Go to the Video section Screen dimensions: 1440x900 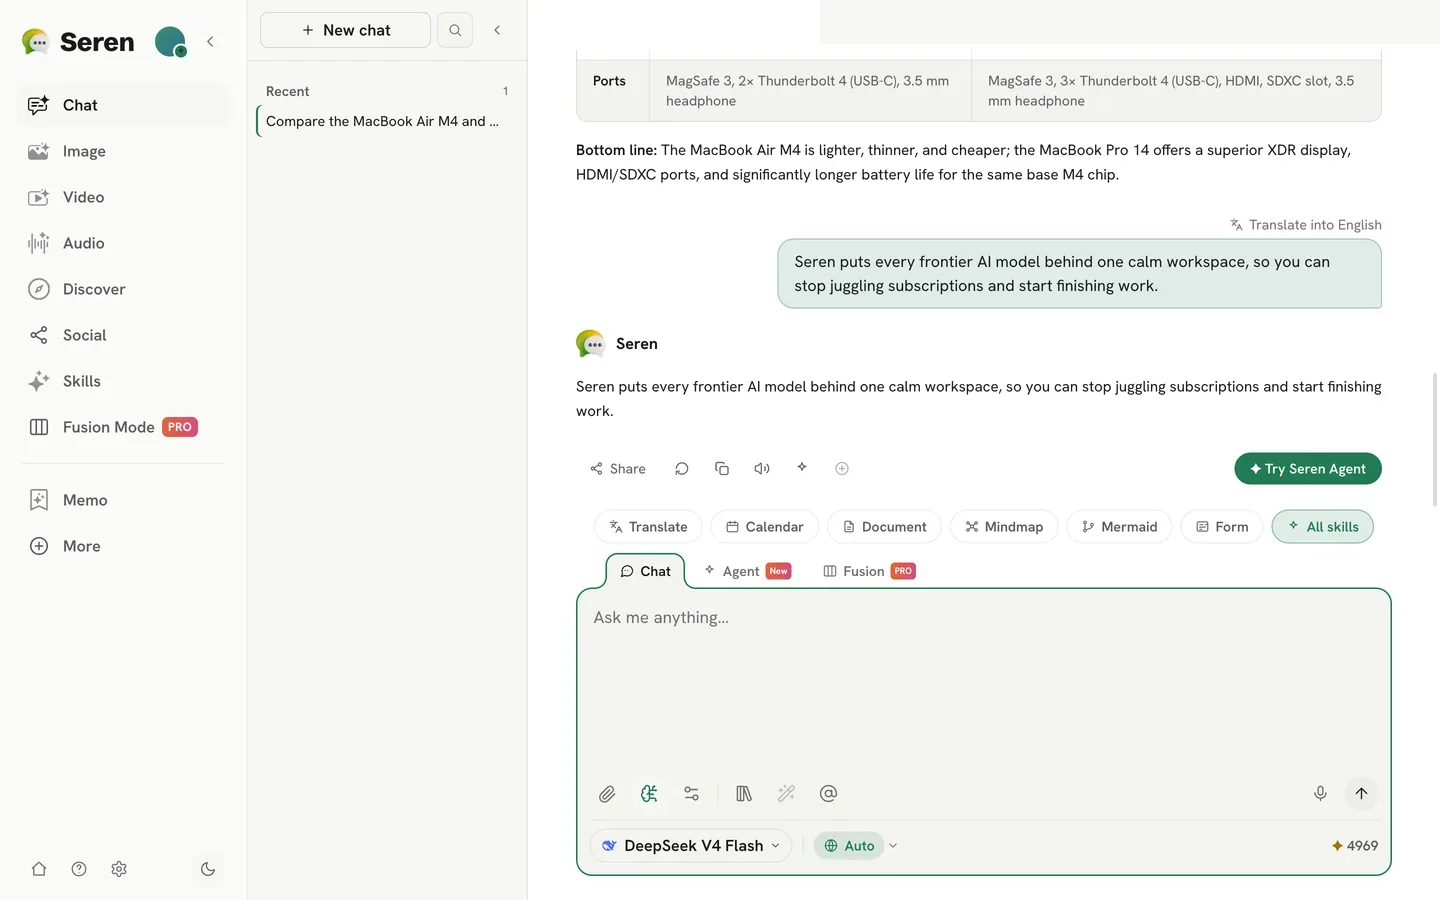[123, 197]
